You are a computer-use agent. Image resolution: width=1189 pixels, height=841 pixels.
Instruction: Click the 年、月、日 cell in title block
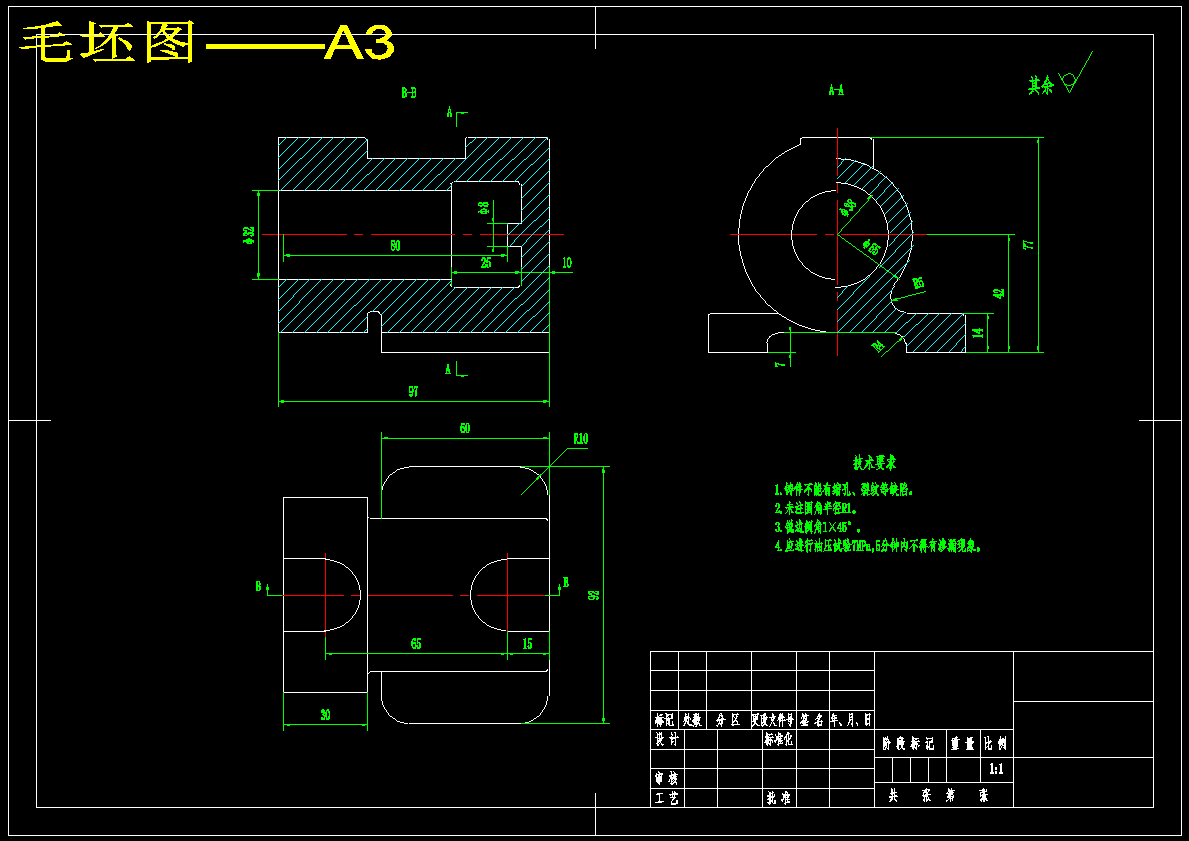tap(852, 720)
